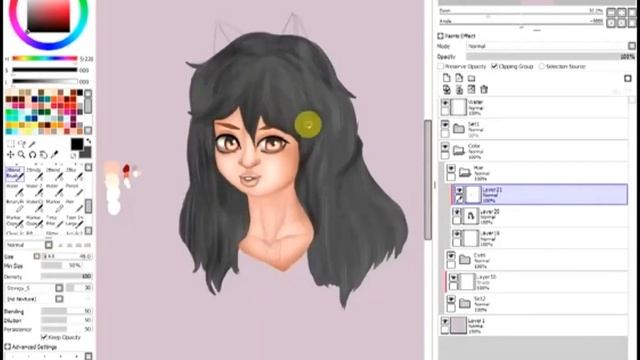
Task: Click Layer 20 thumbnail
Action: 470,216
